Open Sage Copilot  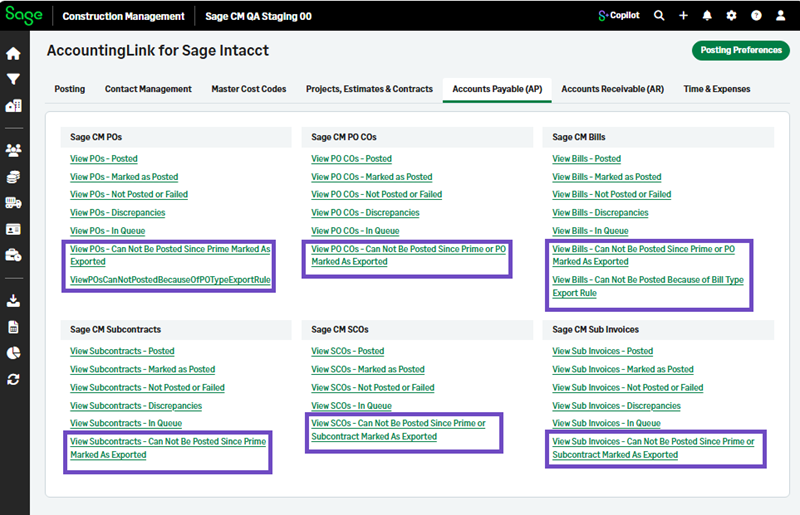[x=619, y=16]
